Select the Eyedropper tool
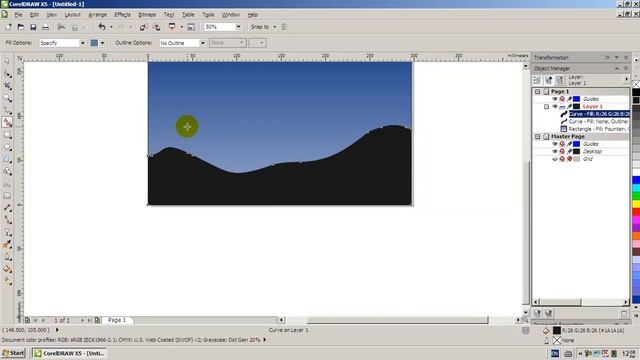Viewport: 640px width, 360px height. tap(7, 245)
